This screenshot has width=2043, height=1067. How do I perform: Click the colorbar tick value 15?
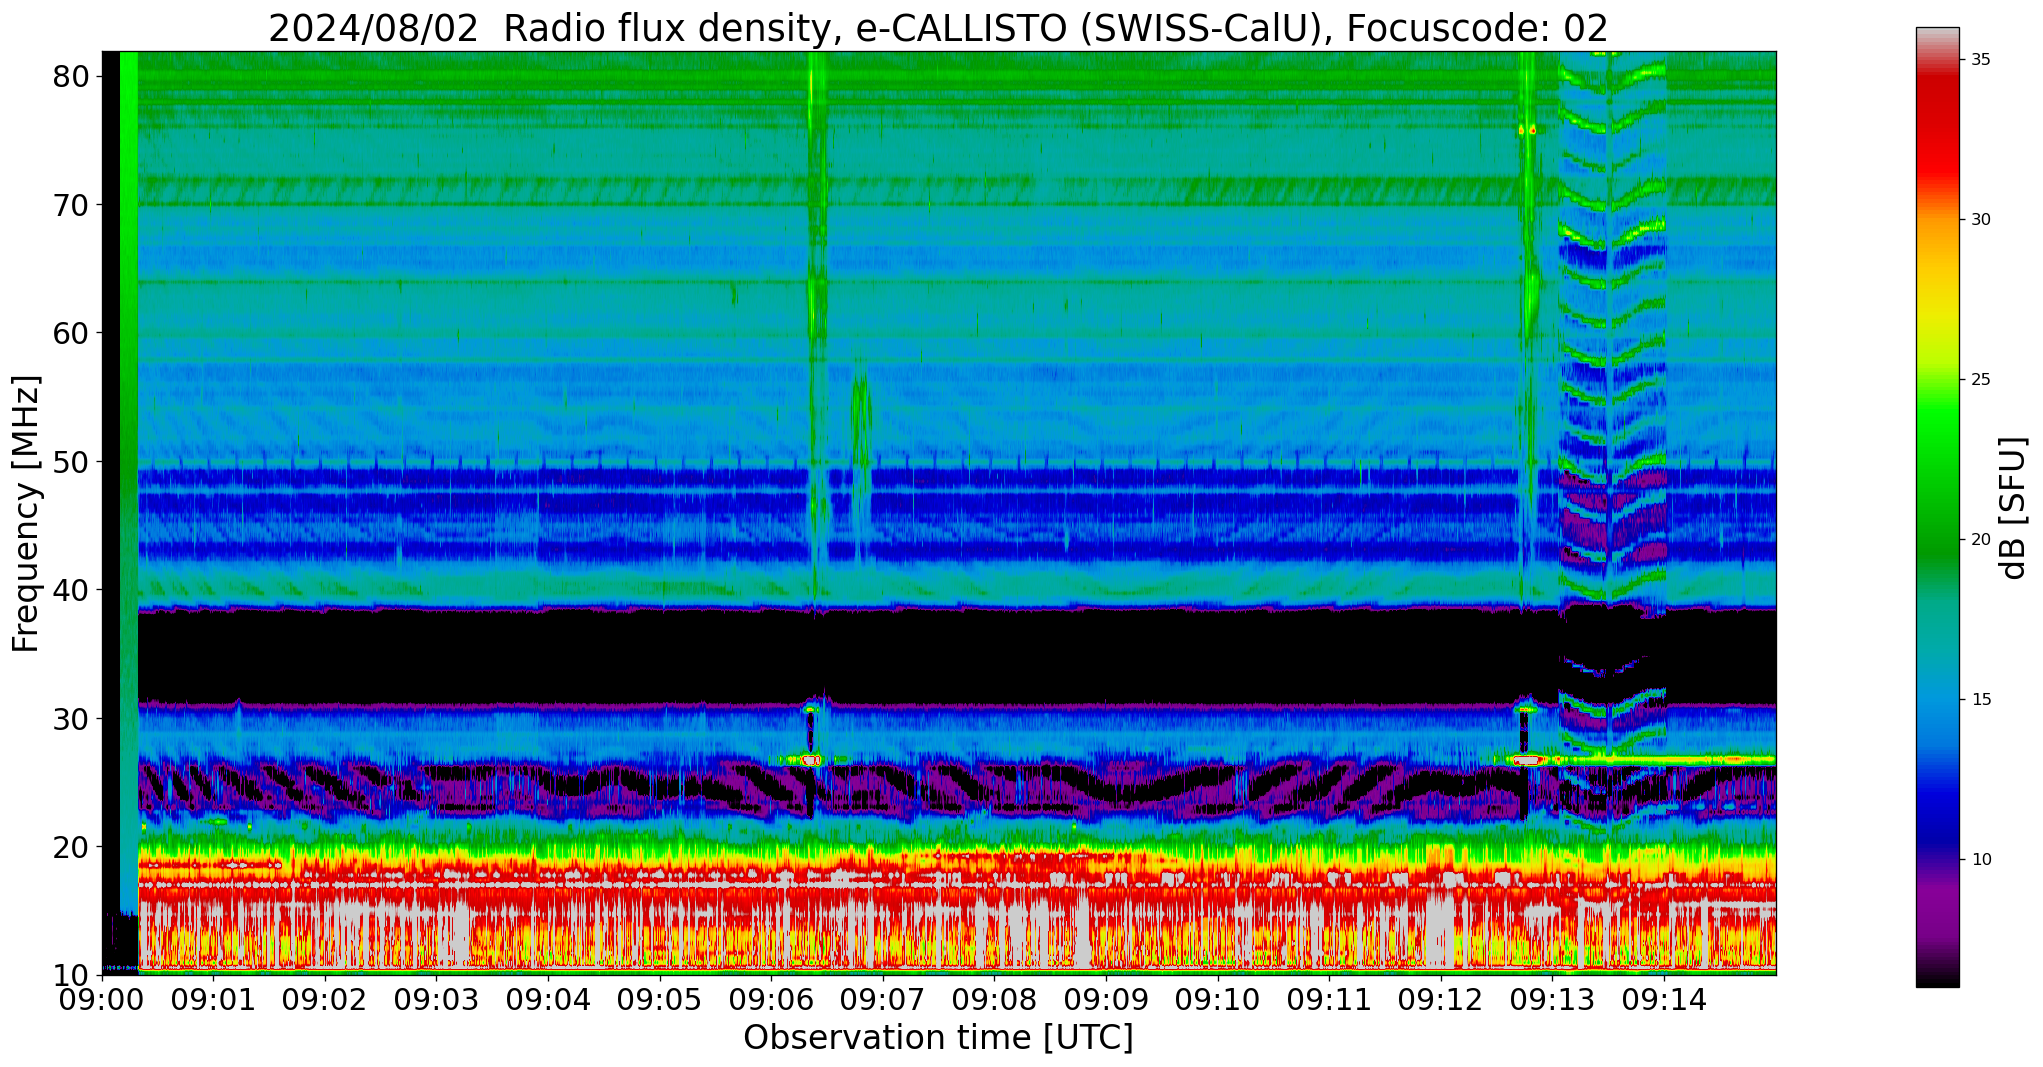pyautogui.click(x=1980, y=700)
